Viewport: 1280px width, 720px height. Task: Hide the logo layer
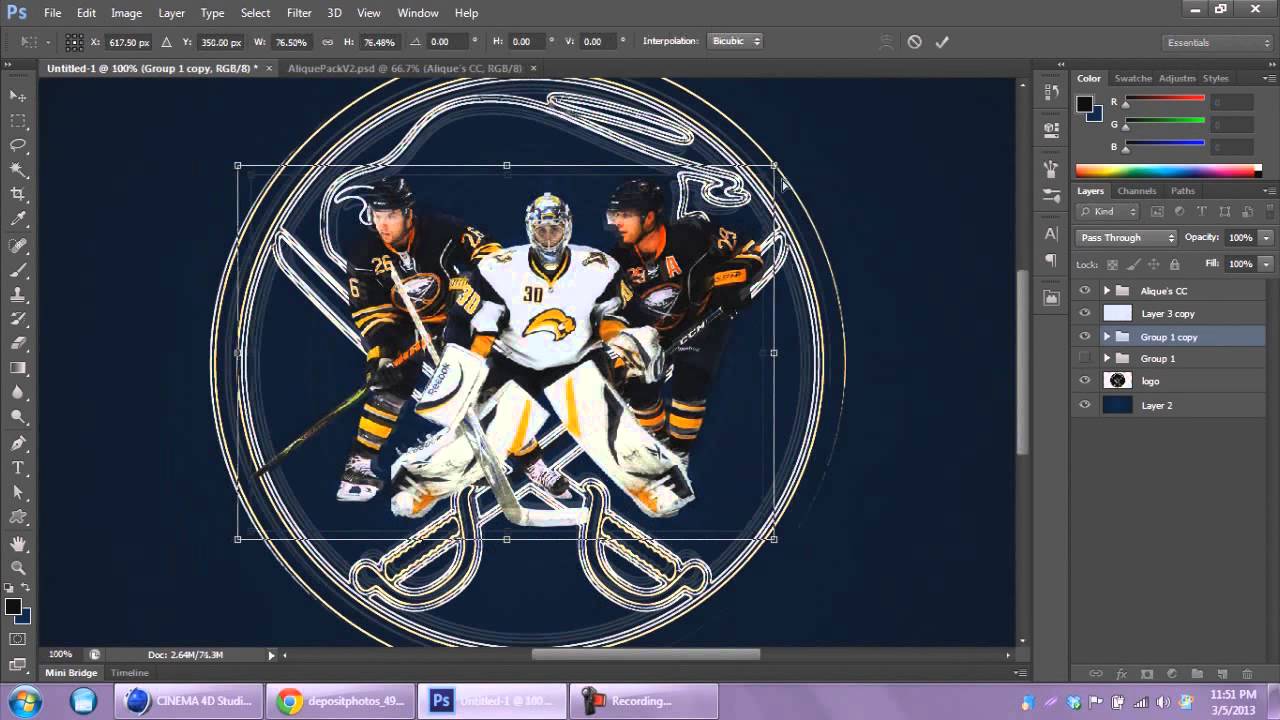(x=1085, y=381)
